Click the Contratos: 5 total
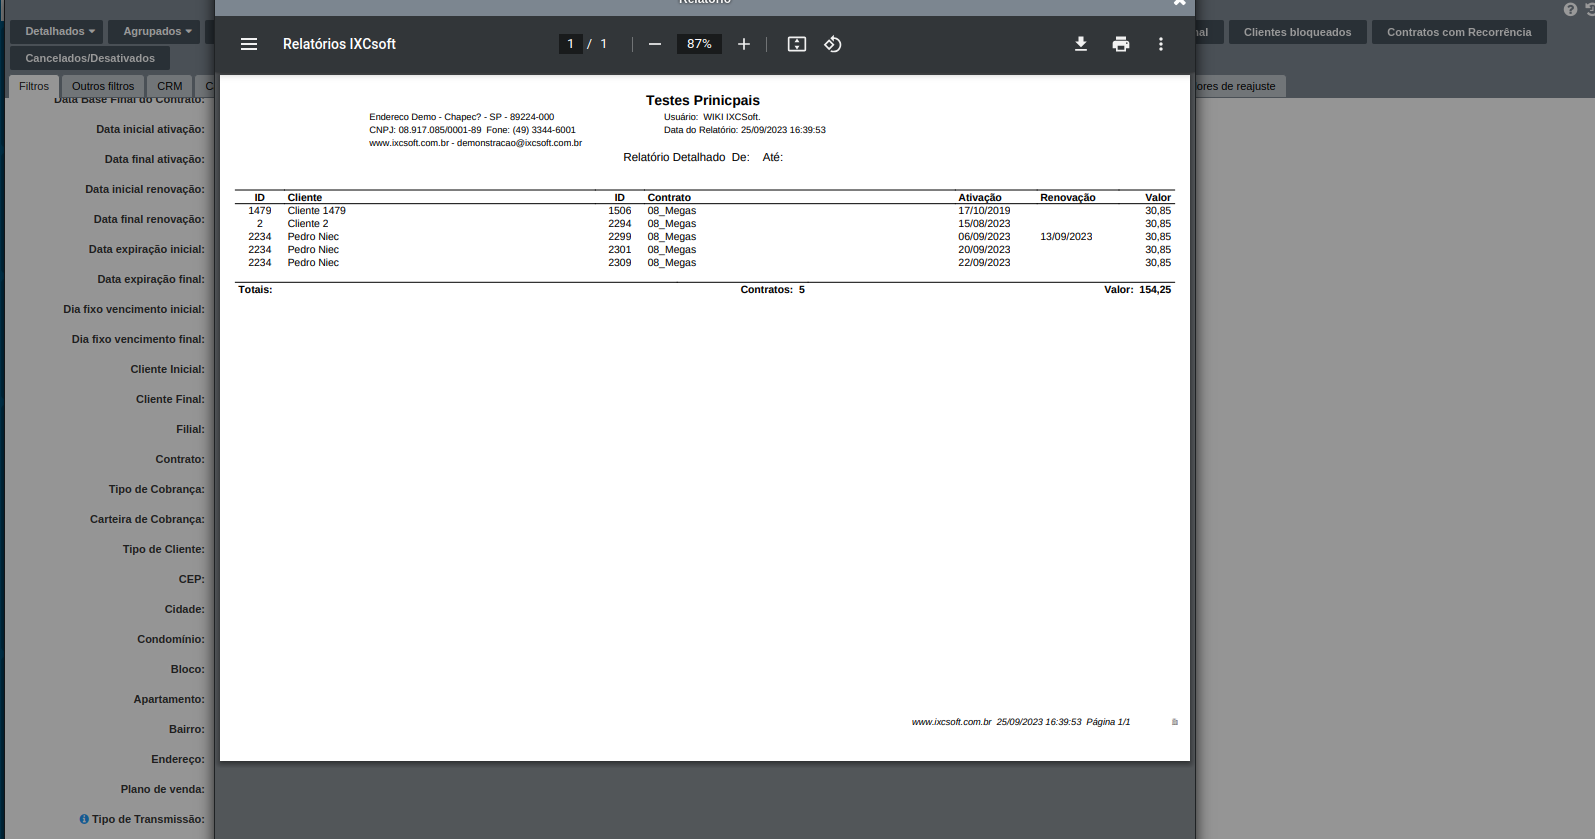The height and width of the screenshot is (839, 1595). point(772,290)
